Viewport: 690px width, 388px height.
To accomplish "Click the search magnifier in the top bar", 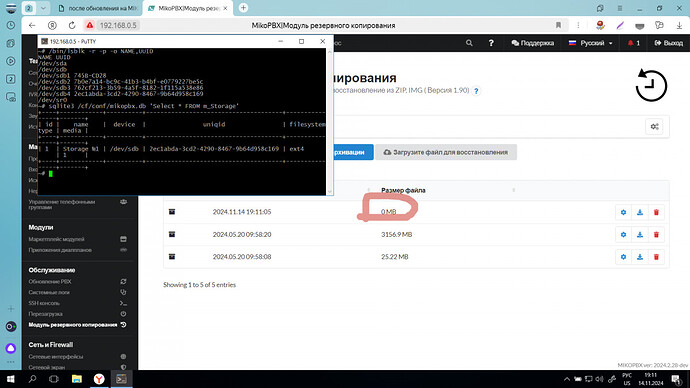I will 469,43.
